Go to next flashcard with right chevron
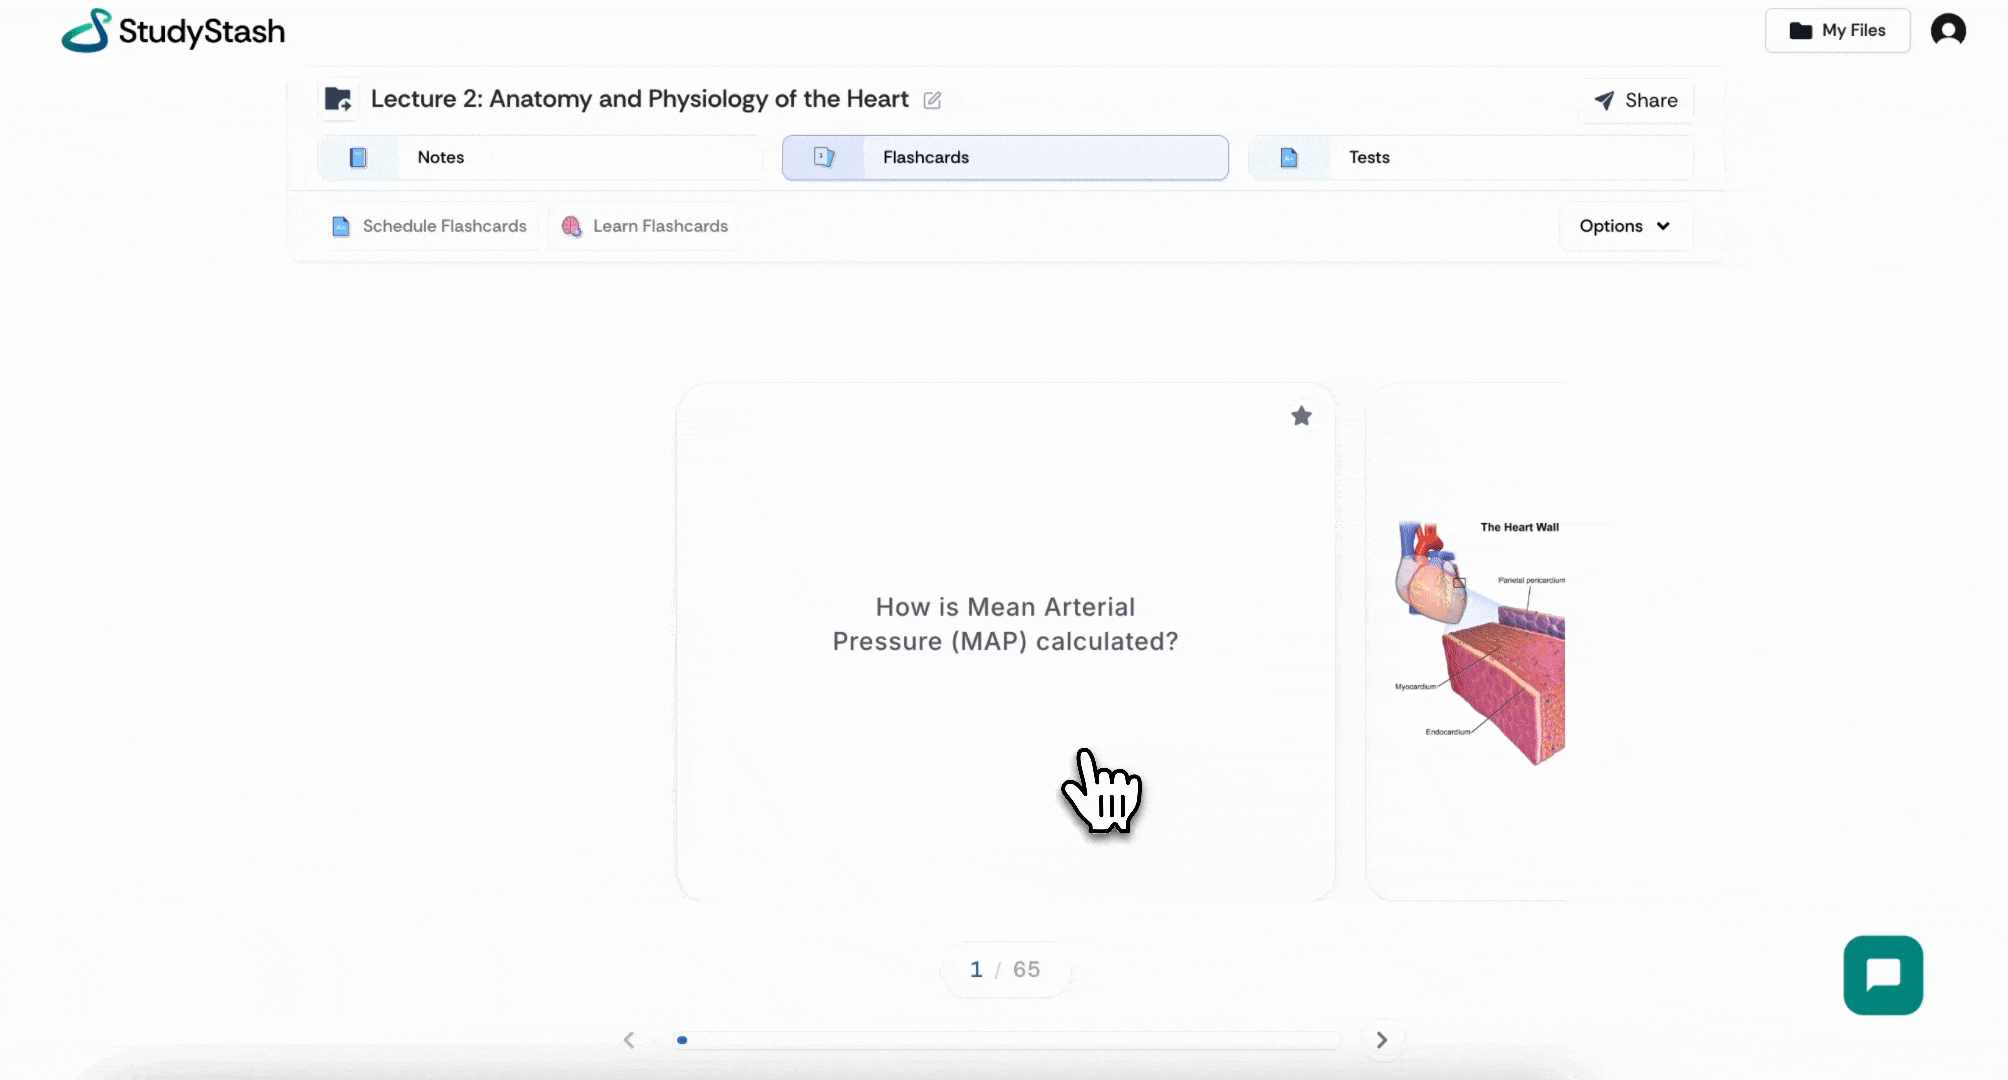Viewport: 2008px width, 1080px height. [1381, 1040]
